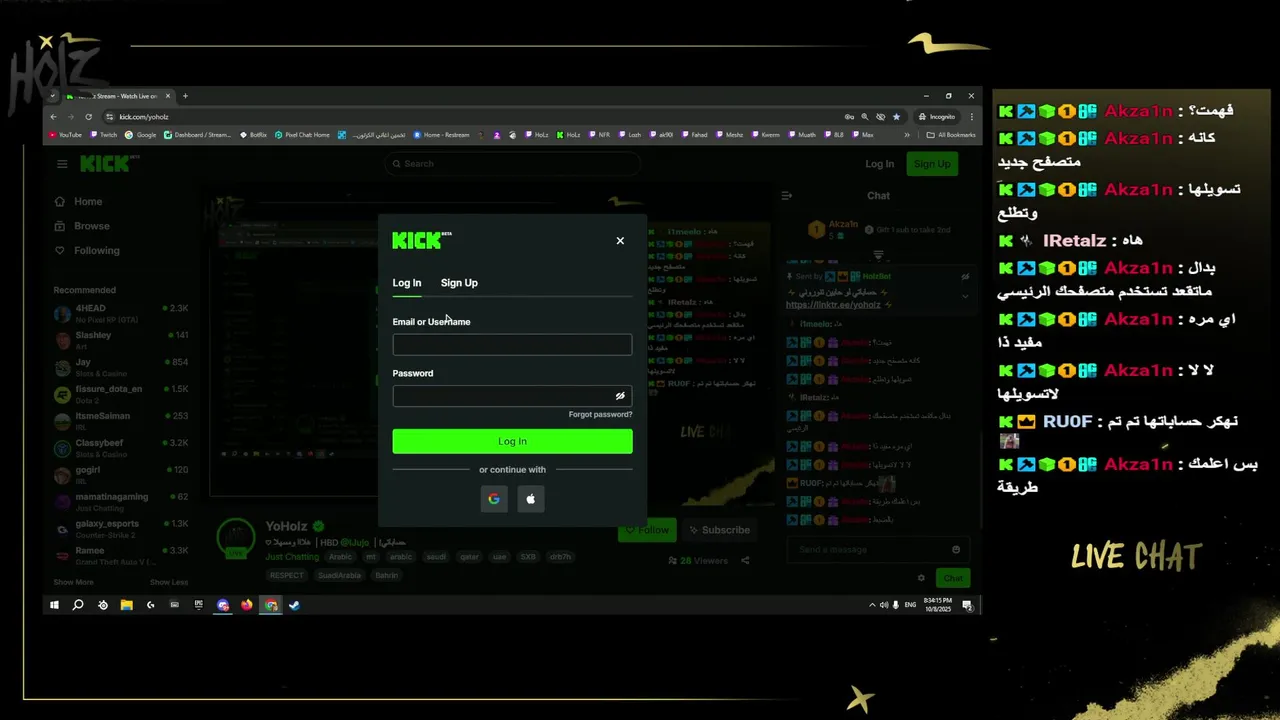This screenshot has height=720, width=1280.
Task: Open recommended channel Classybeef
Action: pos(120,448)
